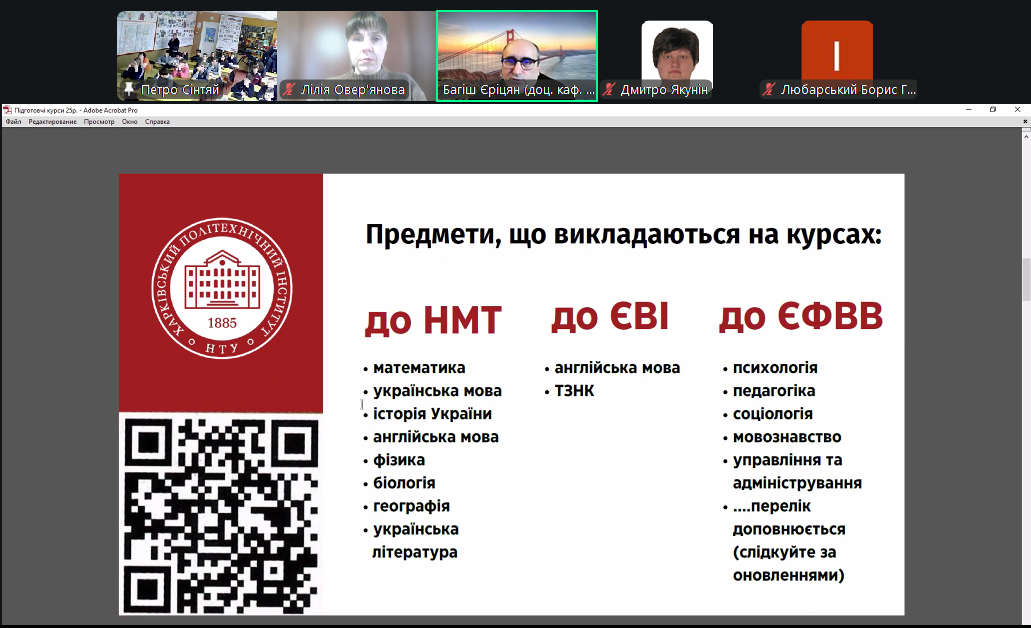Click the 1885 year in the logo
This screenshot has width=1031, height=628.
(222, 323)
